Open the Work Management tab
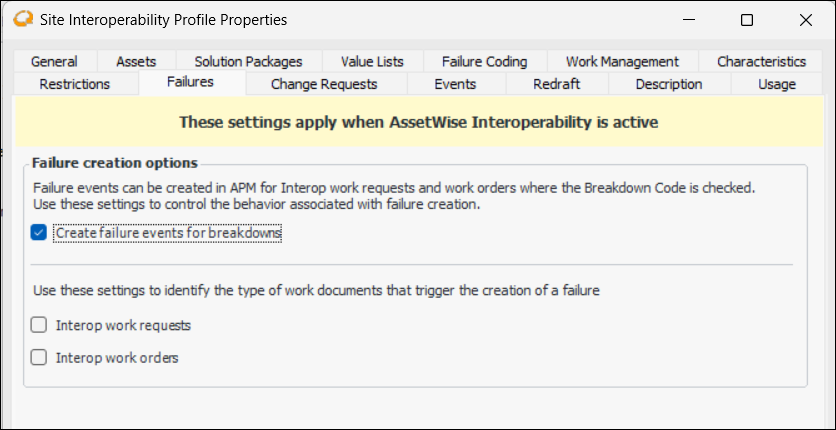 [x=622, y=62]
